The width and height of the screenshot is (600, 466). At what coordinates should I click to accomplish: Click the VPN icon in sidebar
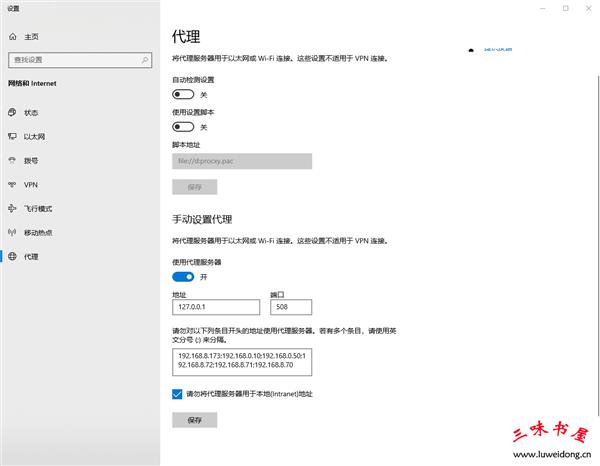[x=12, y=184]
